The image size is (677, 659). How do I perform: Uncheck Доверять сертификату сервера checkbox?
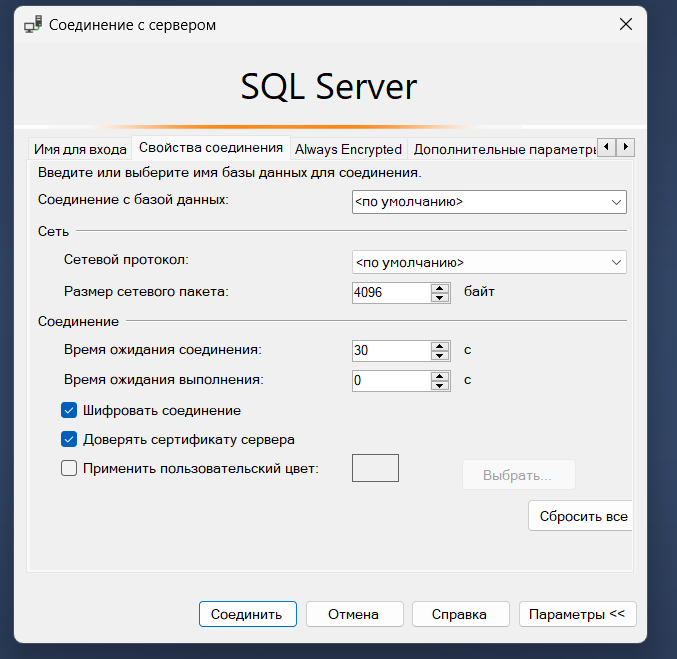(x=69, y=439)
